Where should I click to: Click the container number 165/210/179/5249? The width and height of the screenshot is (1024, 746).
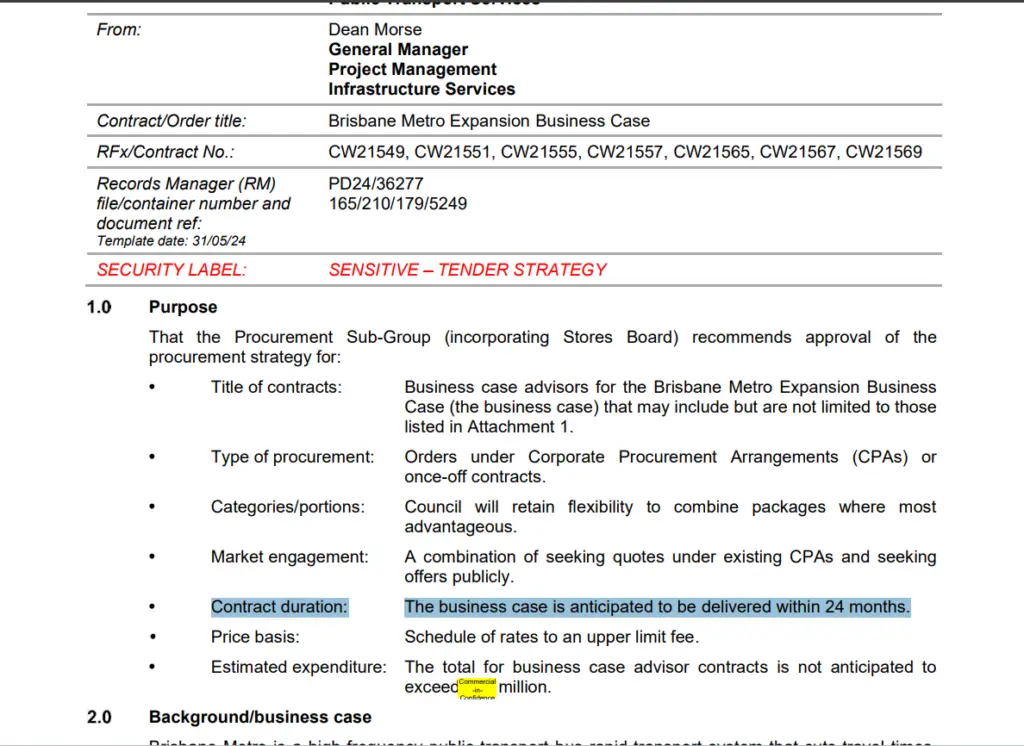pyautogui.click(x=397, y=204)
